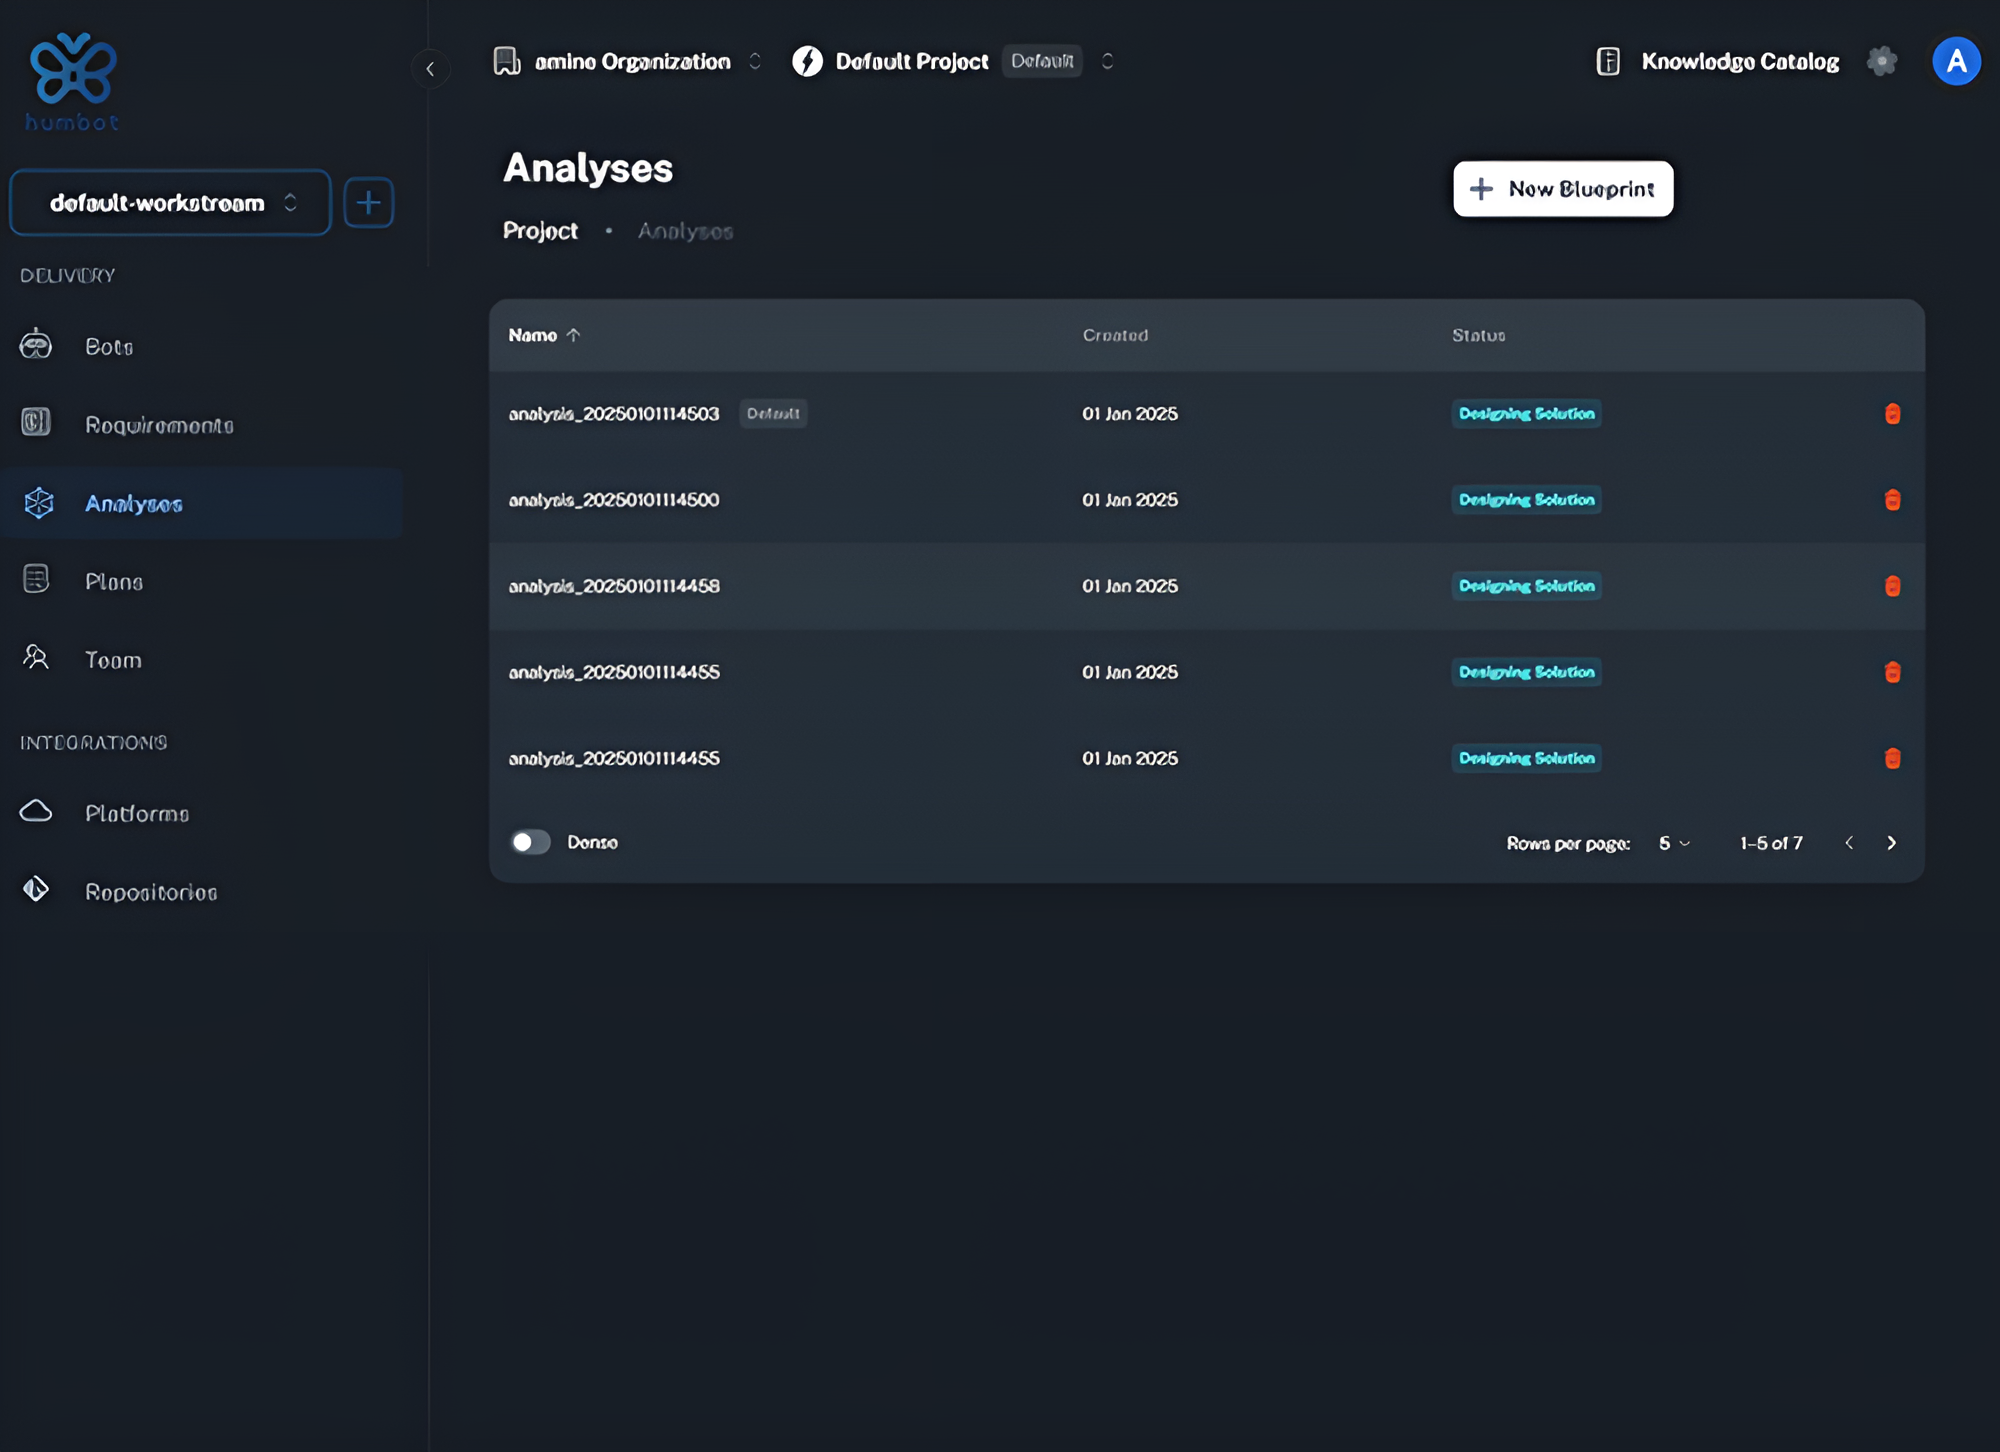Viewport: 2000px width, 1452px height.
Task: Open Repositories under Integrations
Action: (x=150, y=891)
